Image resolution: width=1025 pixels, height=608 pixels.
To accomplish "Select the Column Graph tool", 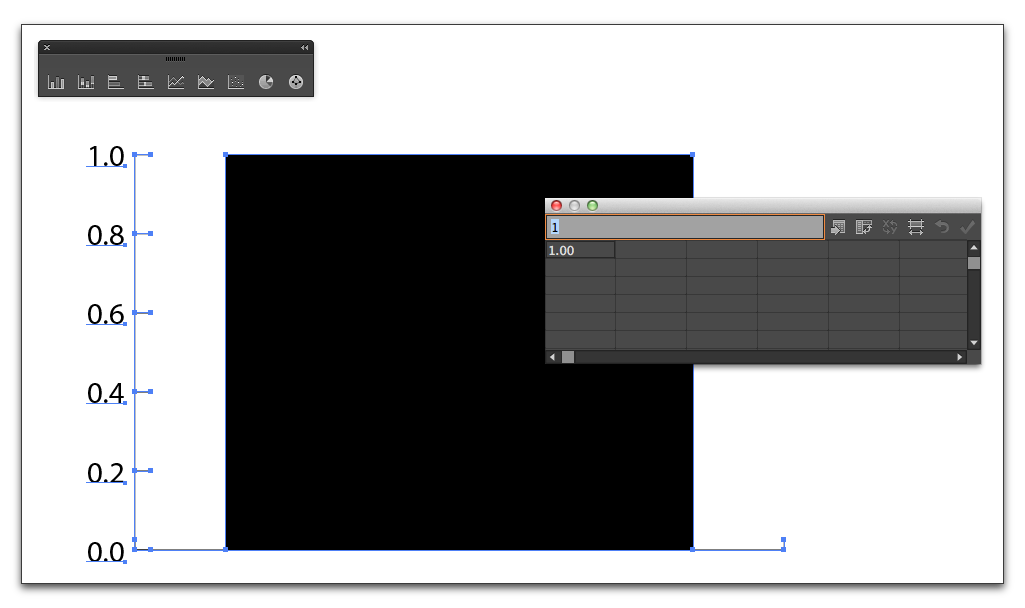I will (56, 82).
